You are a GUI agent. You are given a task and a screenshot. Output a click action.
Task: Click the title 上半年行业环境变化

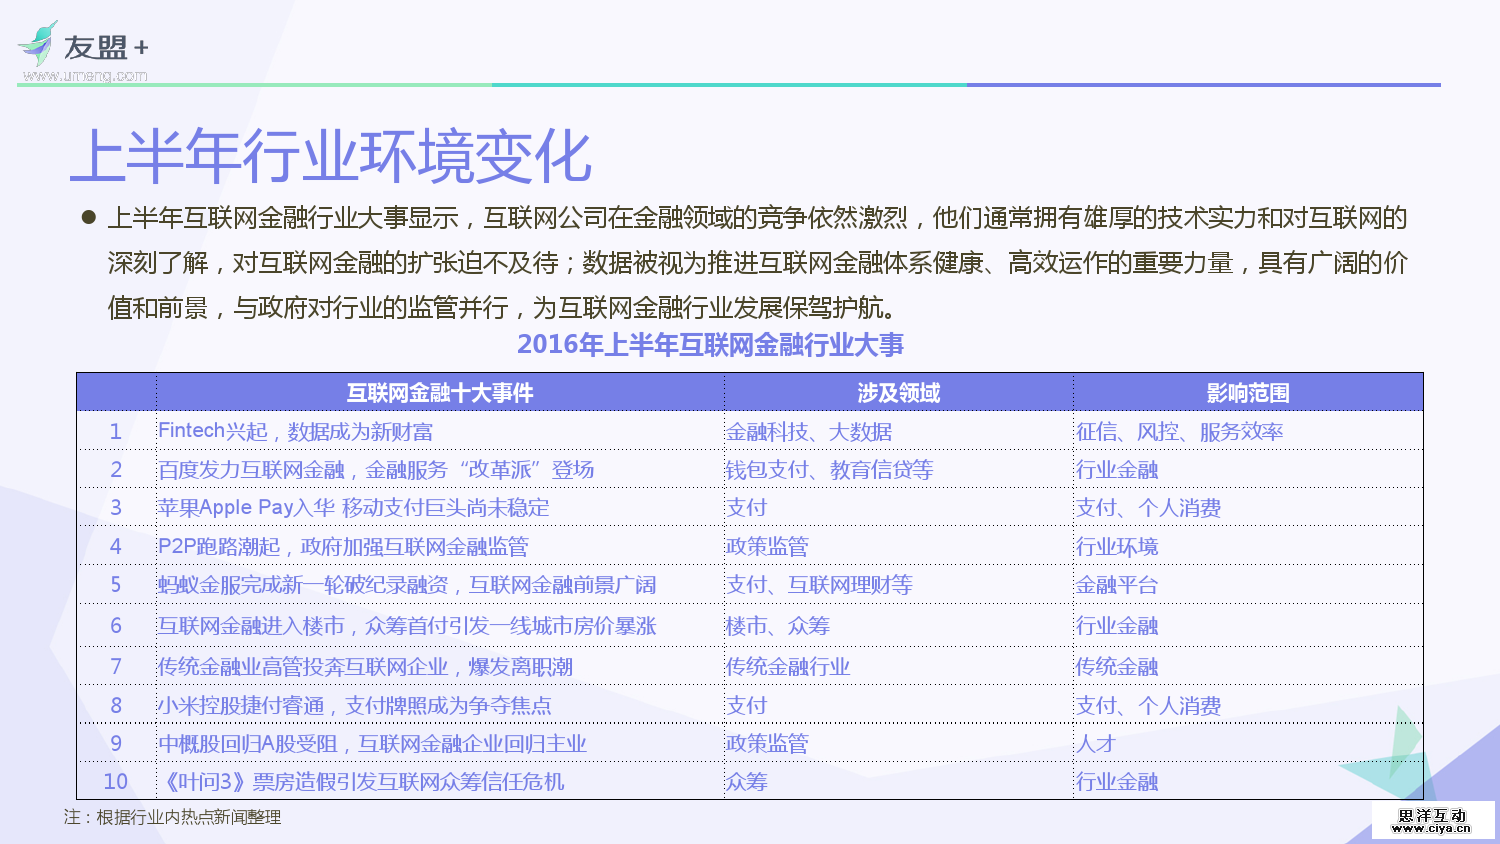coord(330,156)
